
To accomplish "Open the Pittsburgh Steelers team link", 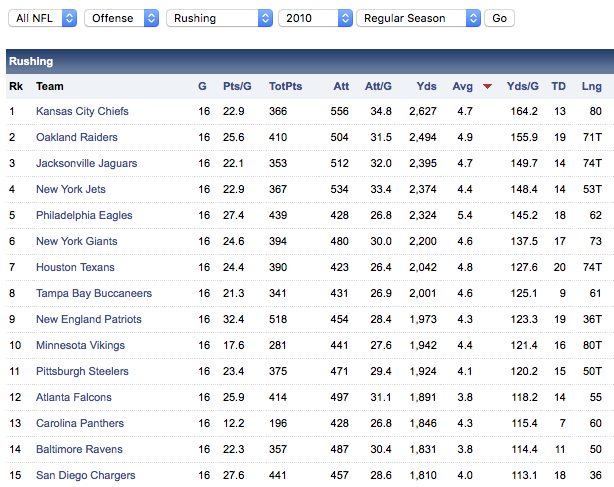I will click(x=82, y=371).
